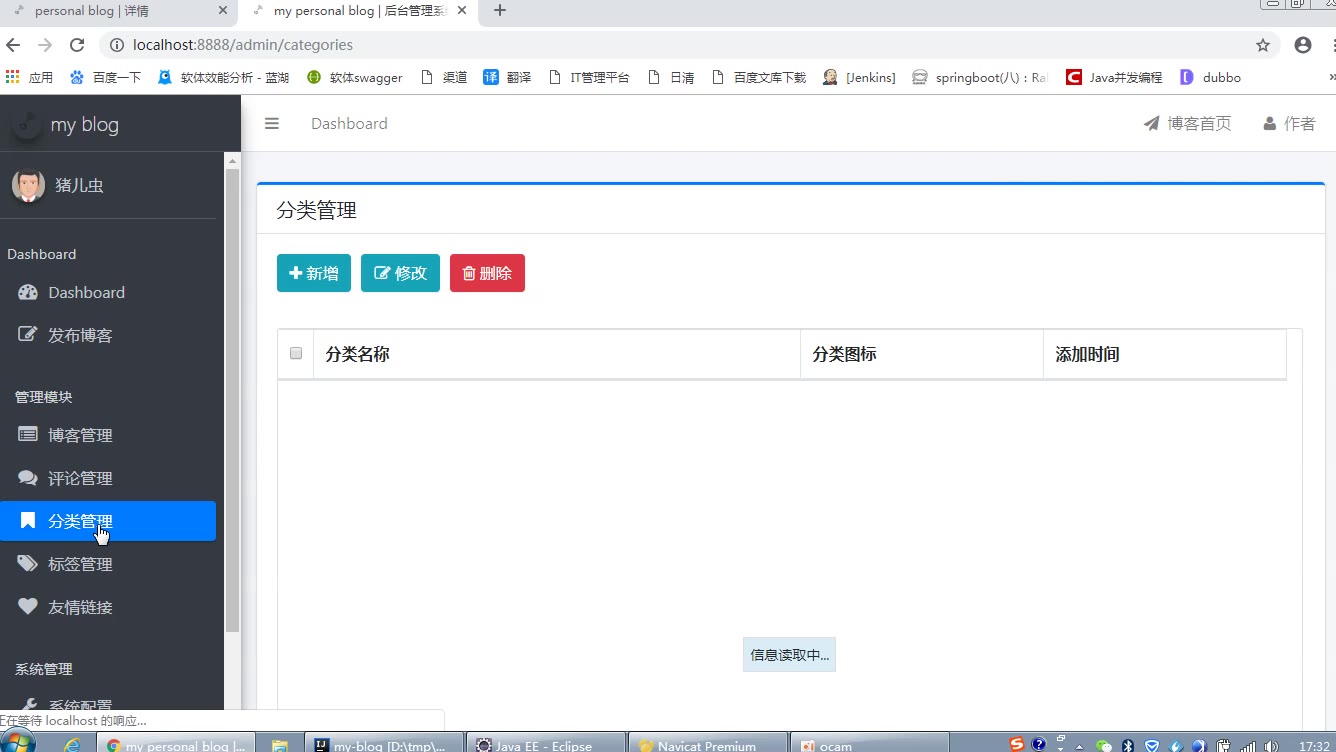Open the 博客首页 link
This screenshot has height=752, width=1336.
click(x=1188, y=124)
